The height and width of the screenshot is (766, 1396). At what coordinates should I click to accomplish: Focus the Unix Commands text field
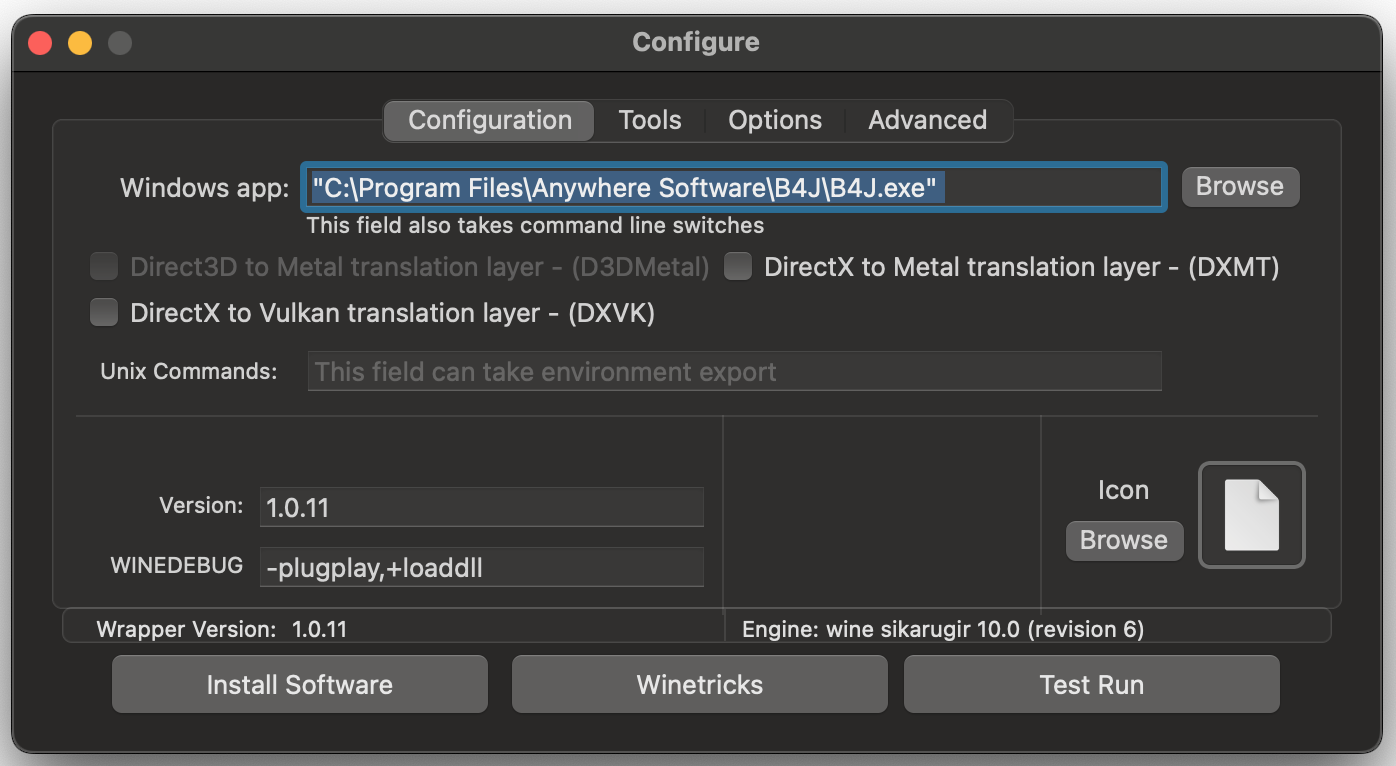tap(734, 372)
